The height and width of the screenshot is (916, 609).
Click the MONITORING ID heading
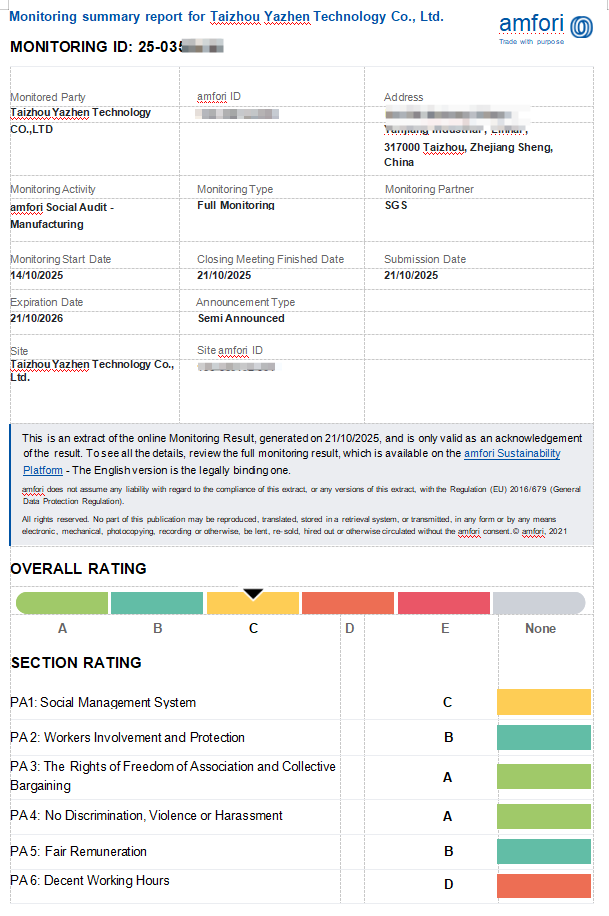[x=116, y=47]
